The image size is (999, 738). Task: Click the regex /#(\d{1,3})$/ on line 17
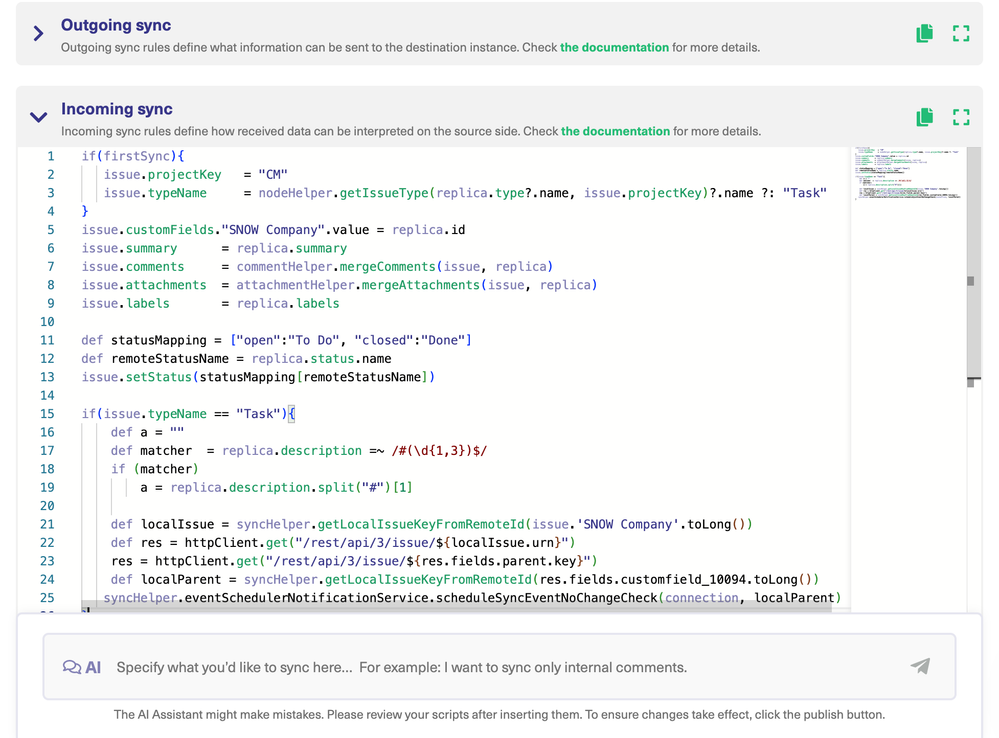[x=439, y=451]
